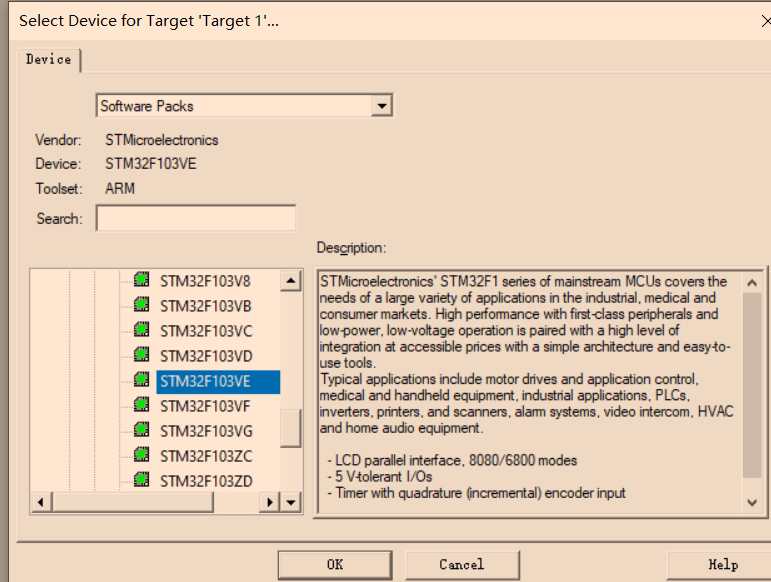Click device list scroll right arrow

(269, 502)
